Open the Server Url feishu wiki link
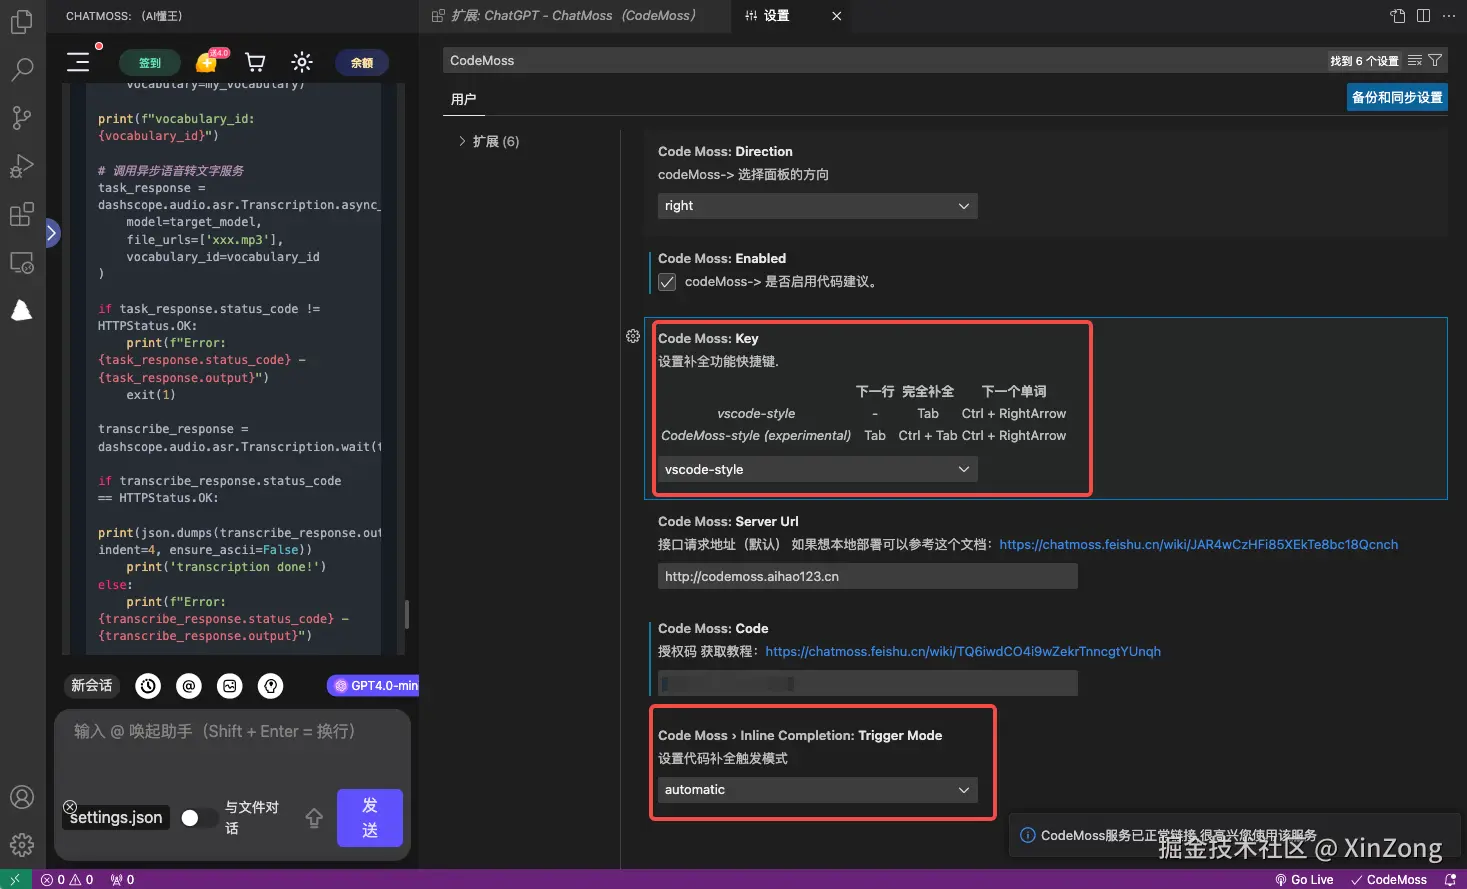 [x=1198, y=545]
